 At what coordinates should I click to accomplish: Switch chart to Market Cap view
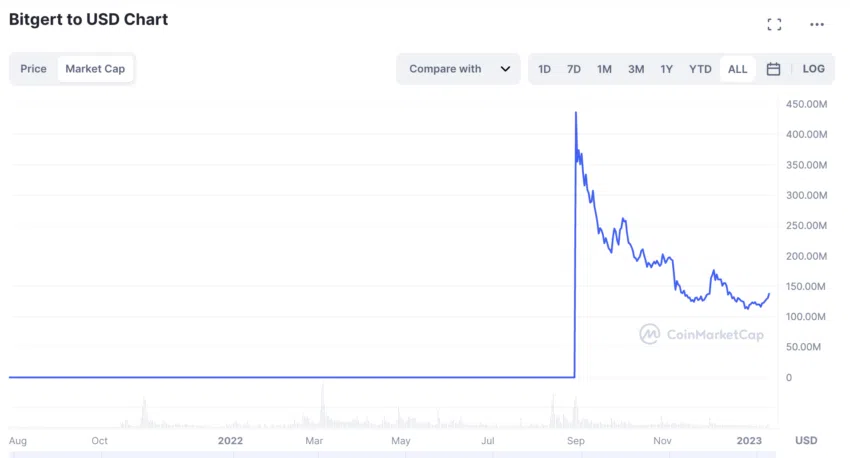click(x=95, y=69)
